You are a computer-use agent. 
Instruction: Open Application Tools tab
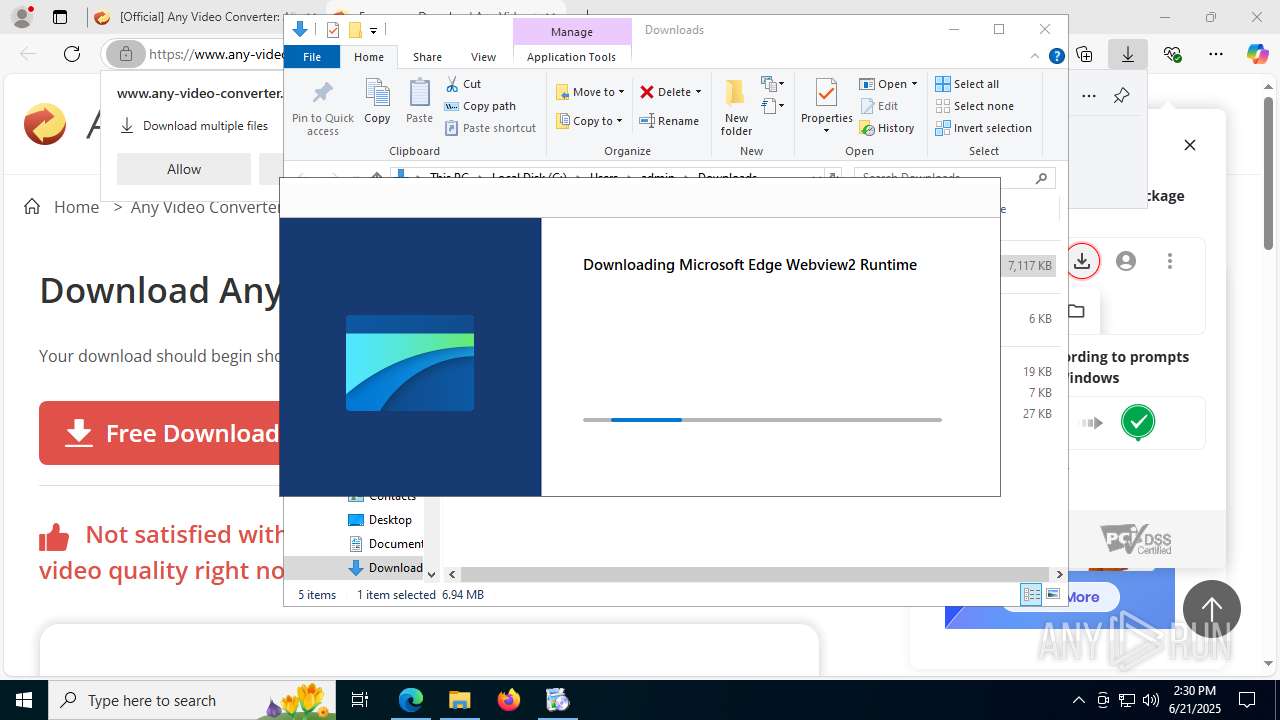tap(571, 57)
